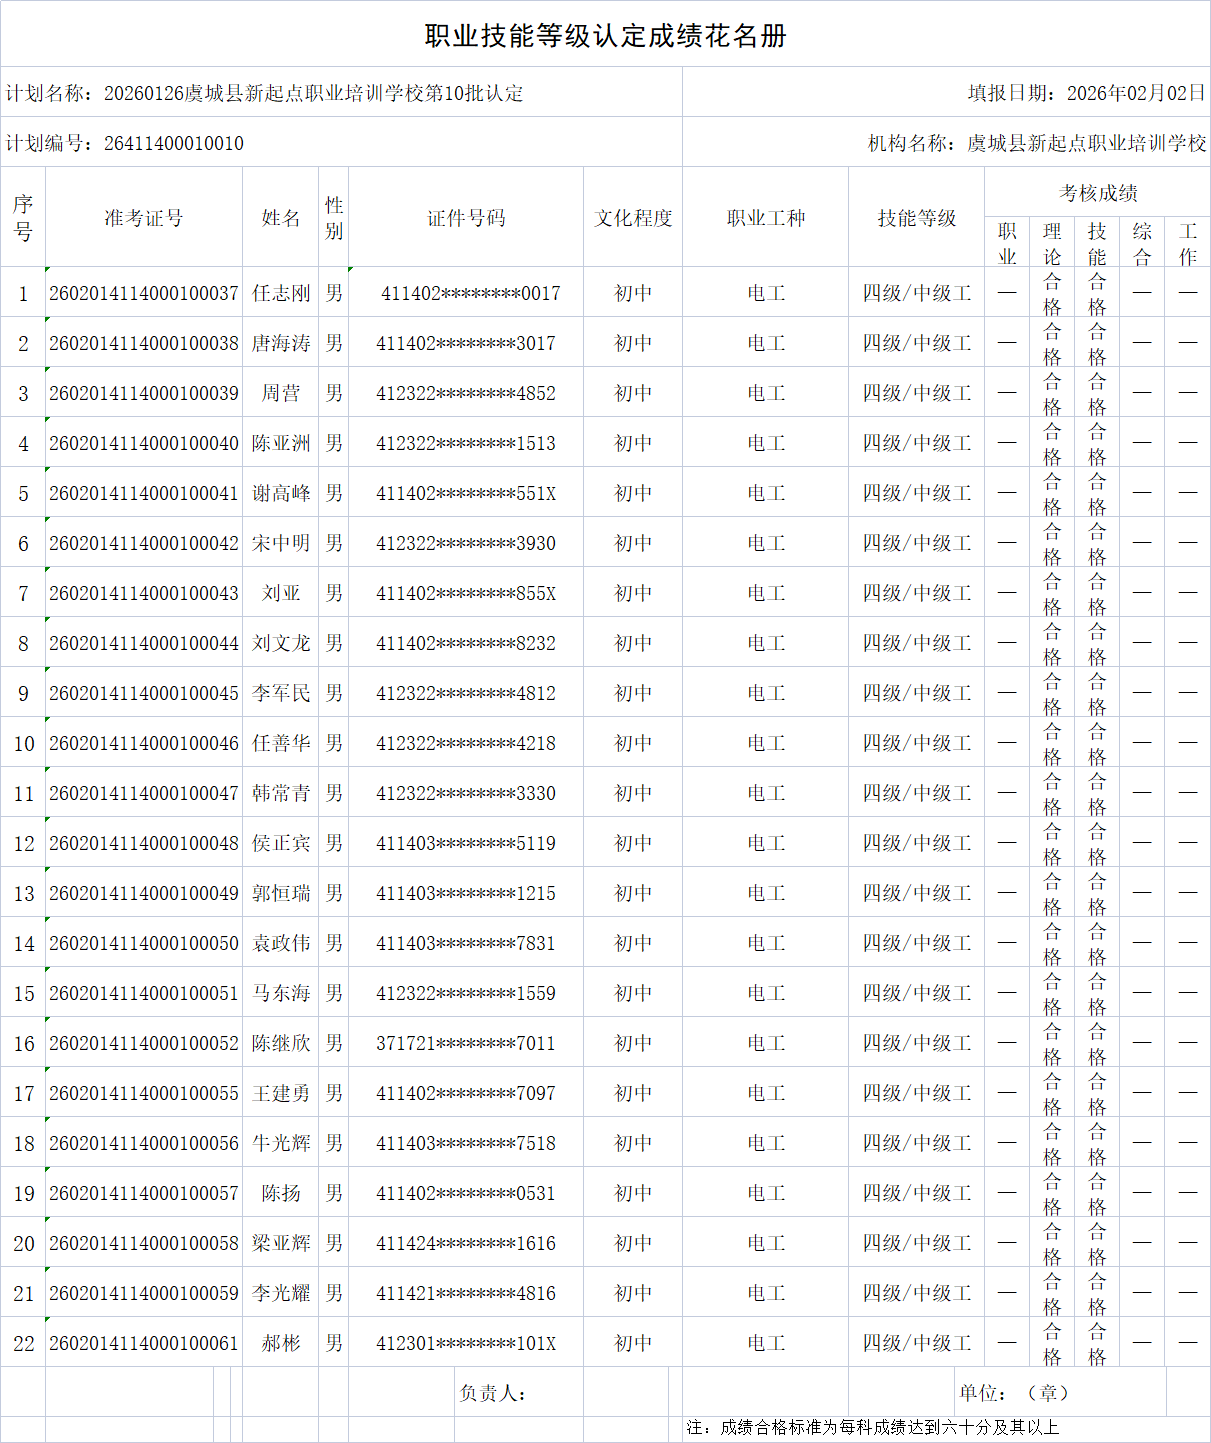Click the 技能等级 column header
1211x1443 pixels.
pos(916,216)
